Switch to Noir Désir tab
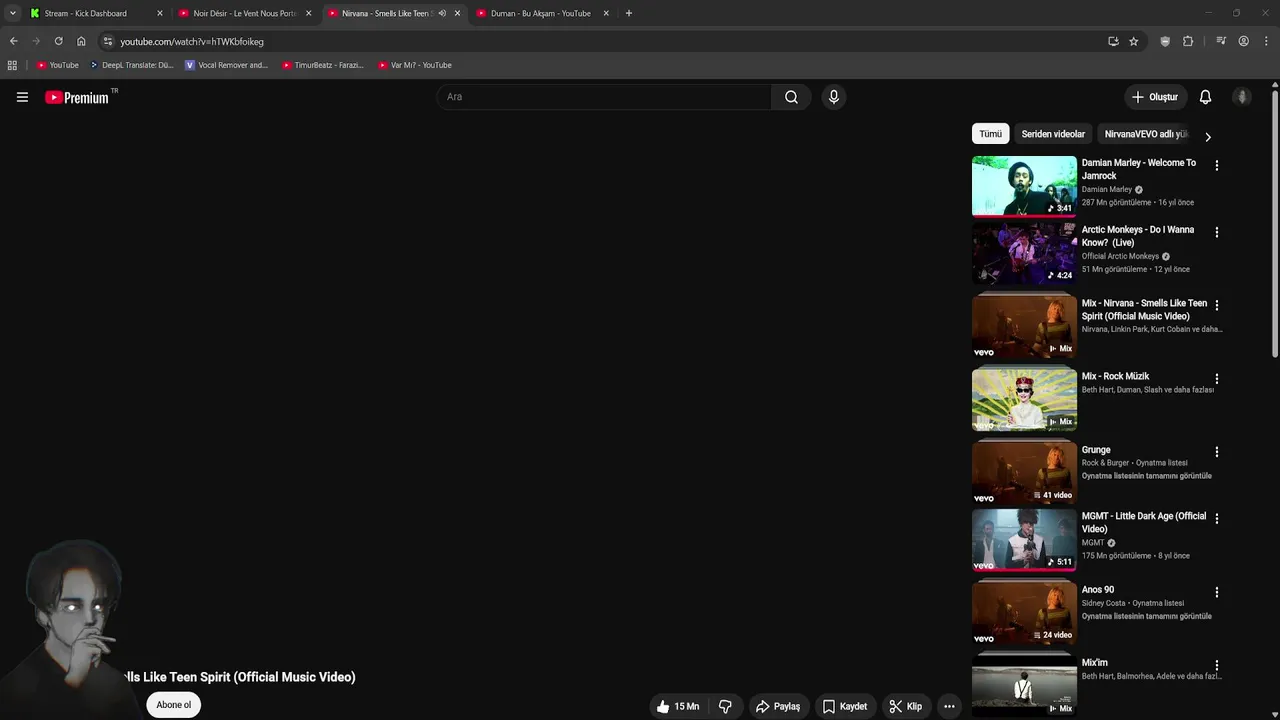 pos(244,13)
